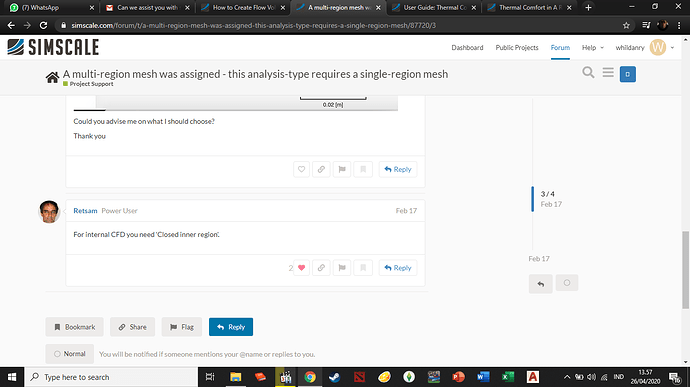
Task: Like the first post with heart icon
Action: click(x=301, y=169)
